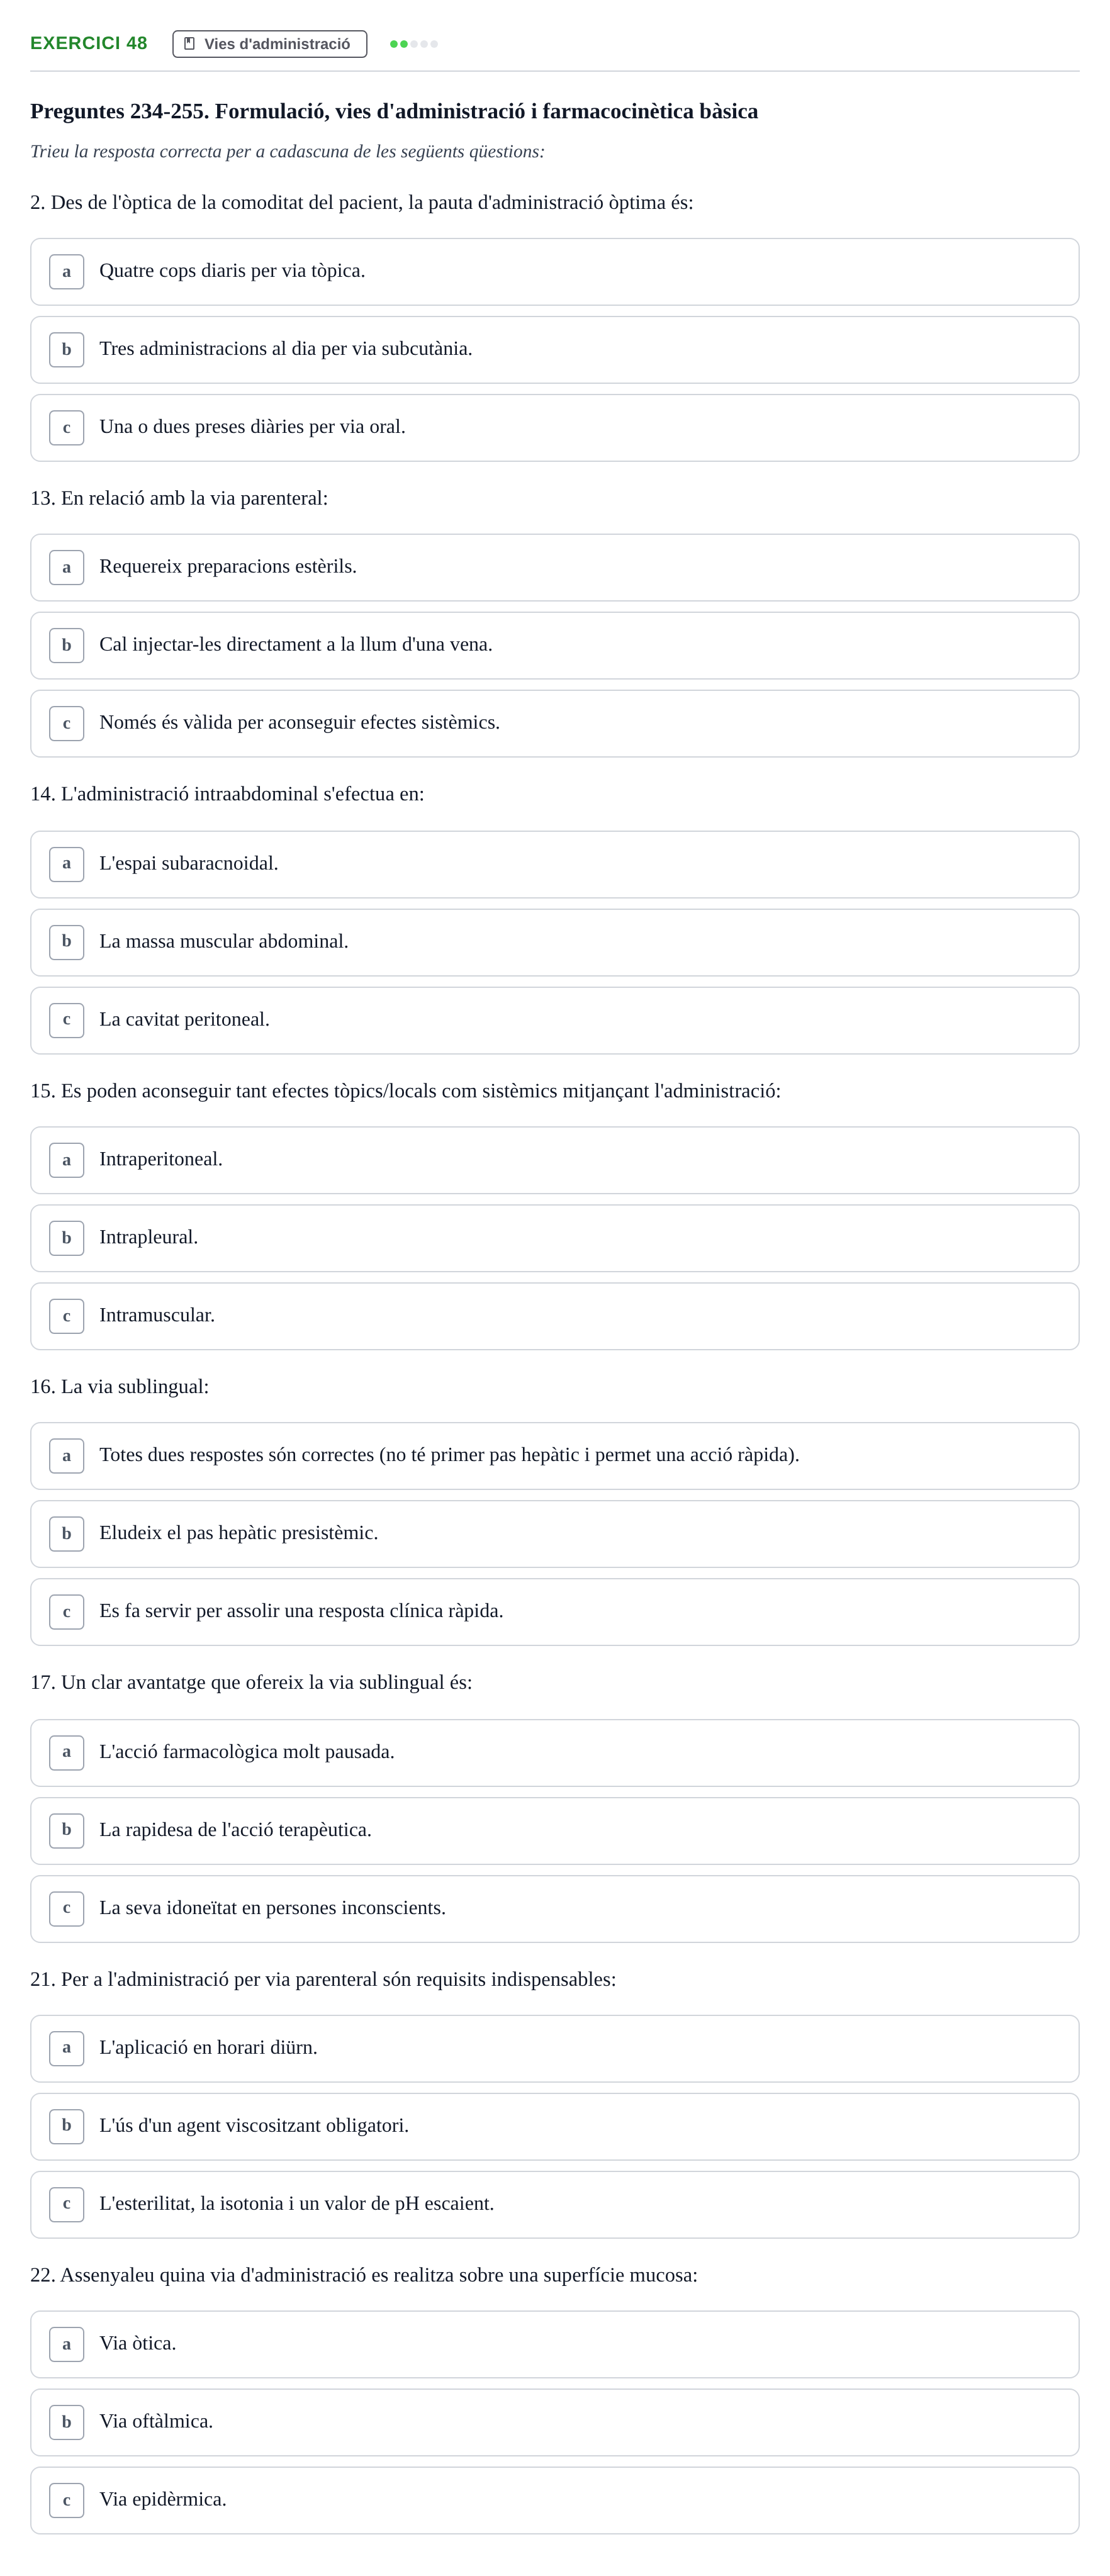
Task: Choose 'Una o dues preses diàries per via oral'
Action: point(555,428)
